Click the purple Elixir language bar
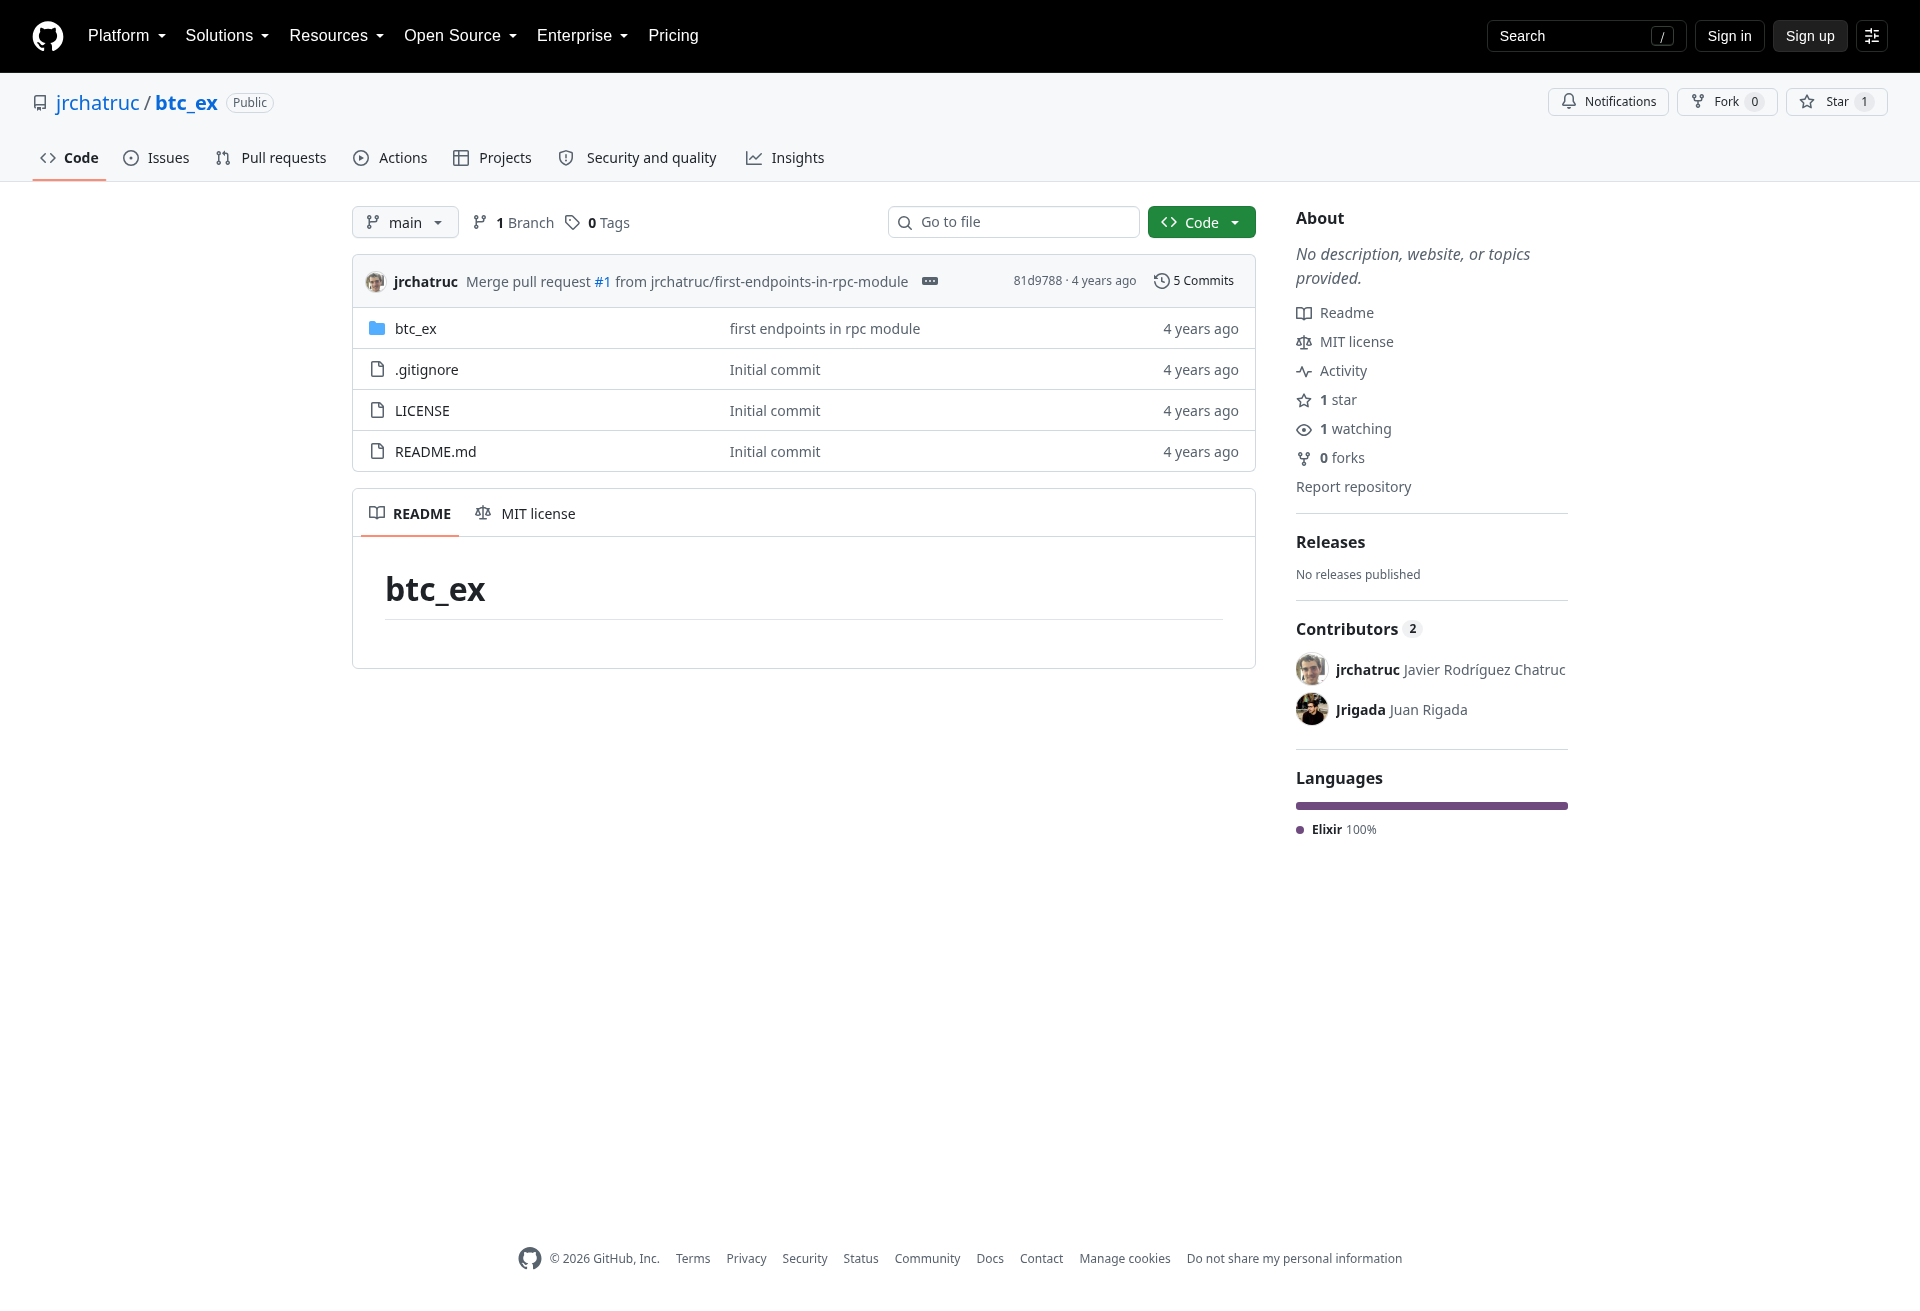The image size is (1920, 1311). (x=1432, y=806)
